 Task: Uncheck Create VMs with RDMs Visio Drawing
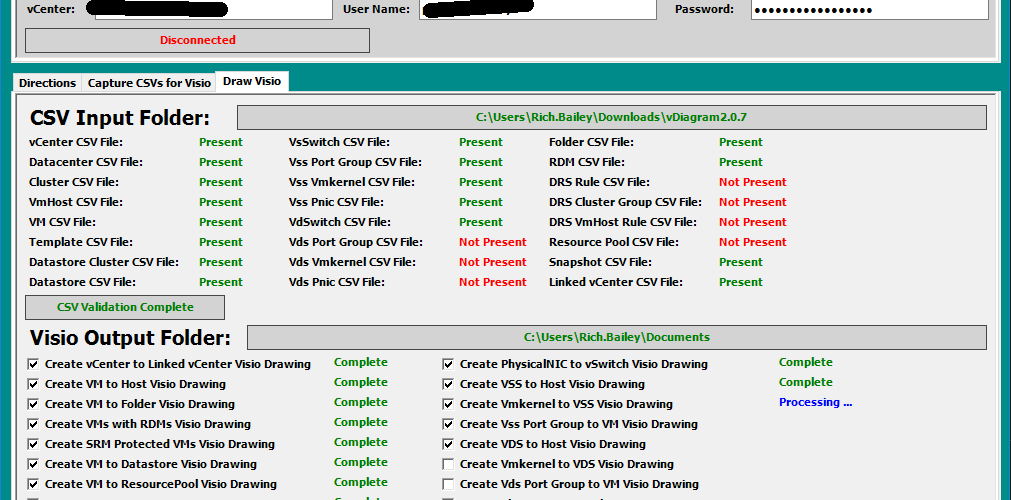[x=34, y=424]
